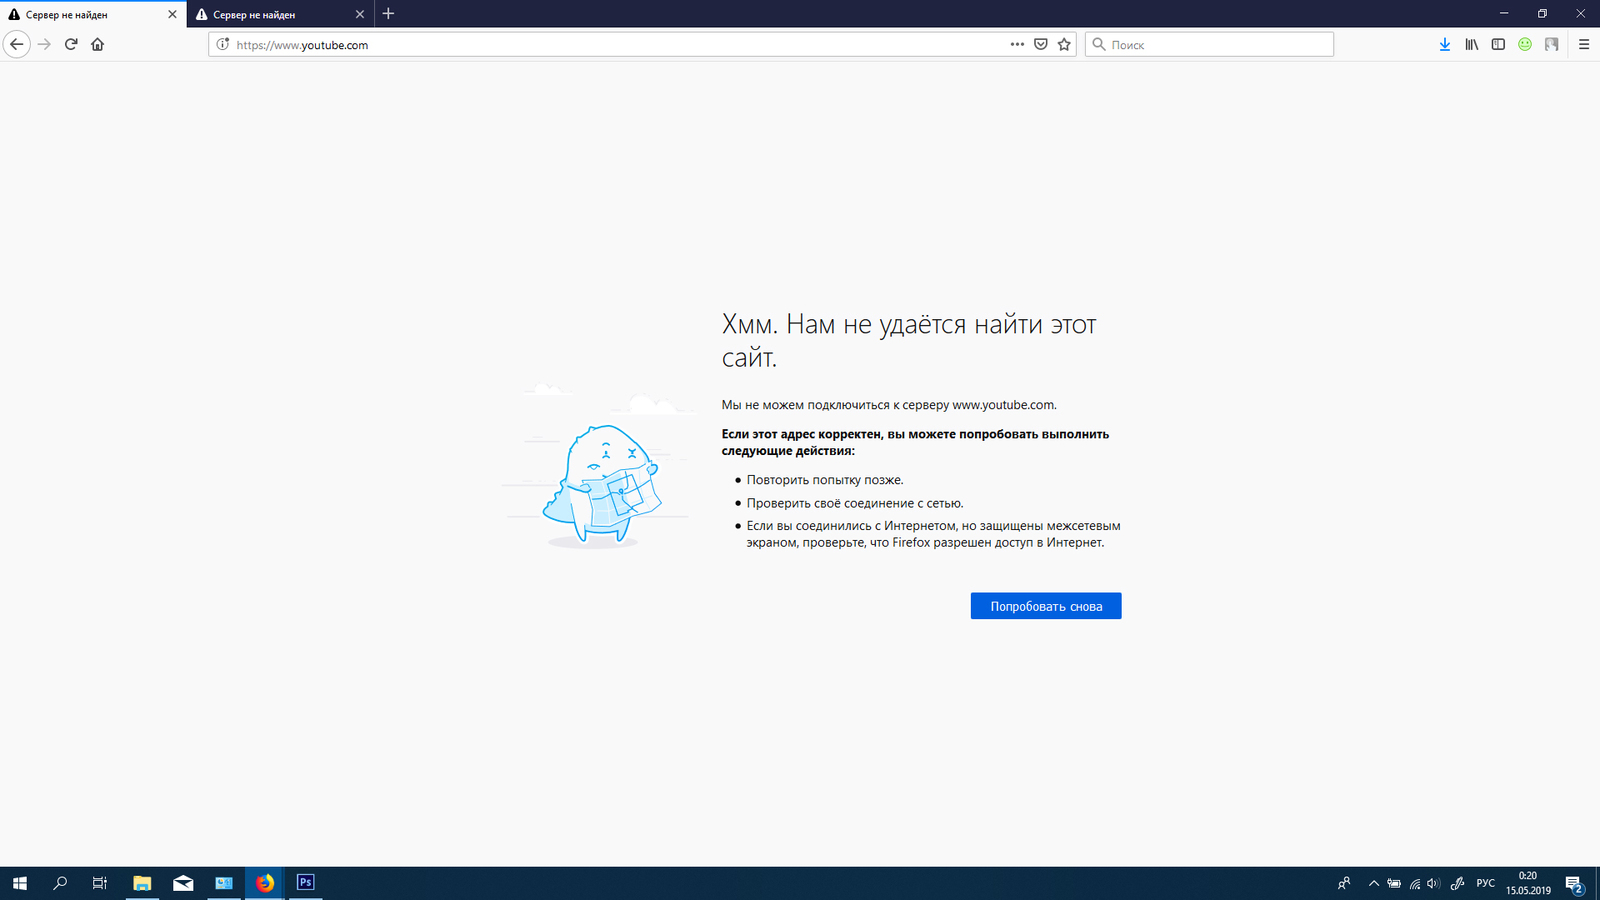
Task: Save the page to Pocket
Action: point(1041,44)
